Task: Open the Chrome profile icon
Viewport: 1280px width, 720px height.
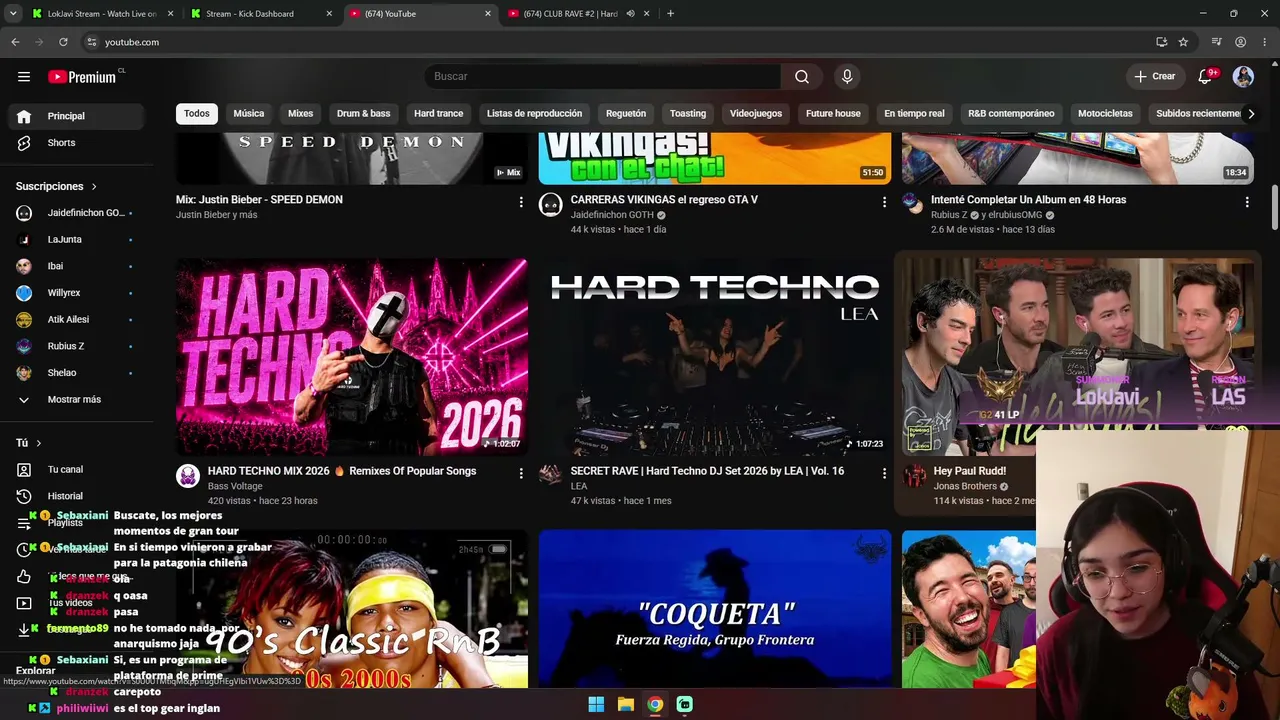Action: tap(1240, 42)
